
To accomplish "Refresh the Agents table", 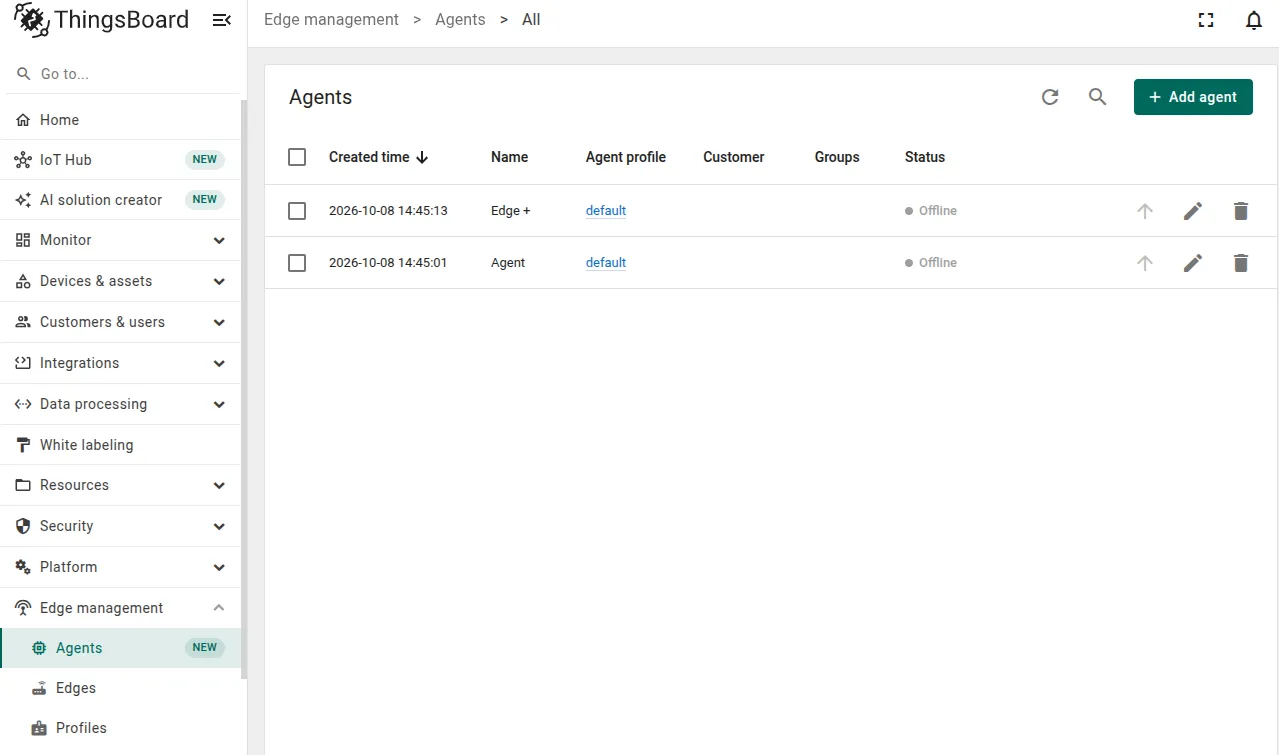I will click(1050, 97).
